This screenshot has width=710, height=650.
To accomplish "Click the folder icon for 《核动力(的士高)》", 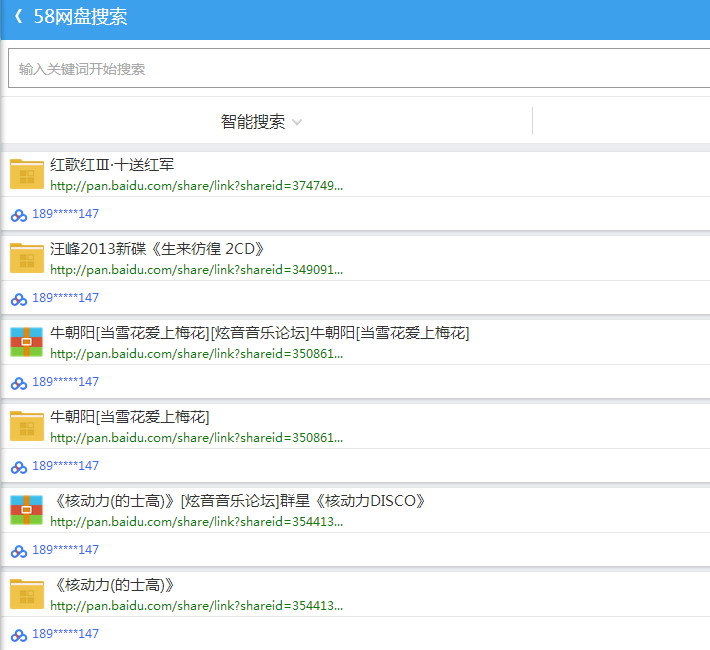I will tap(27, 594).
